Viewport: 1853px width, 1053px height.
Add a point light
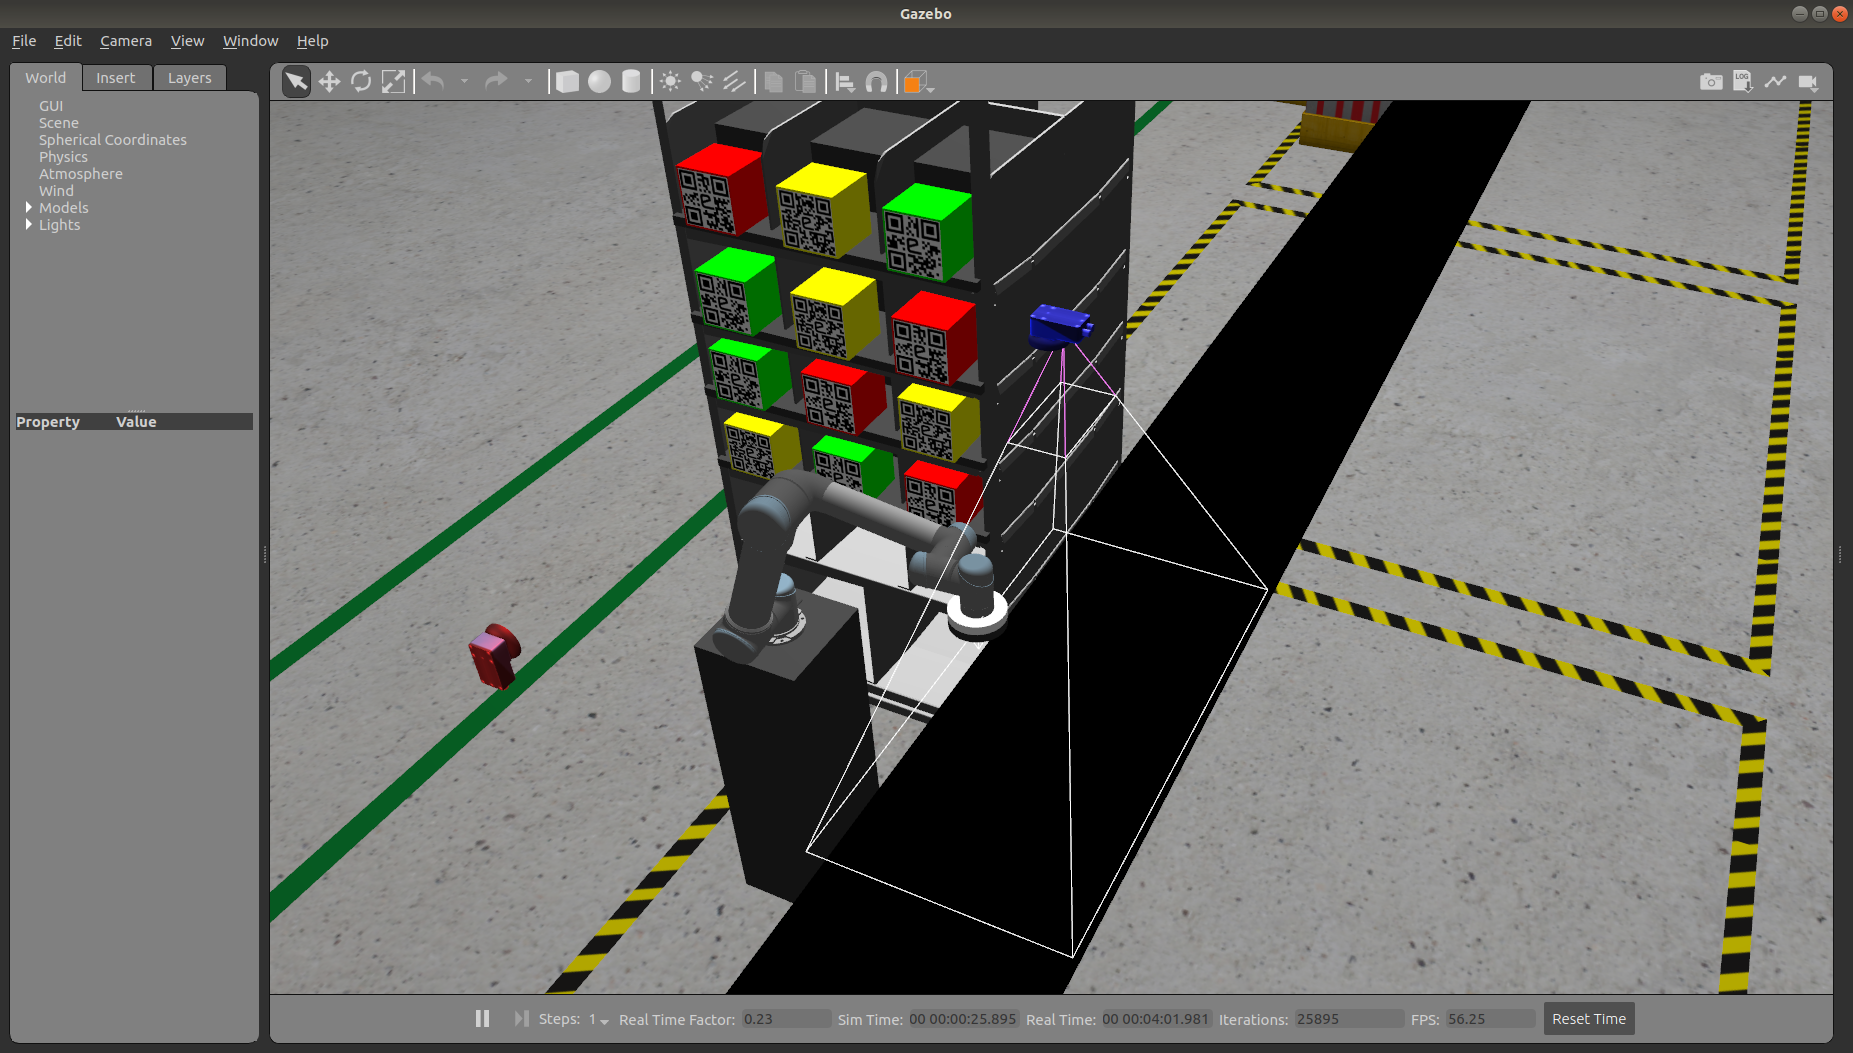point(670,81)
